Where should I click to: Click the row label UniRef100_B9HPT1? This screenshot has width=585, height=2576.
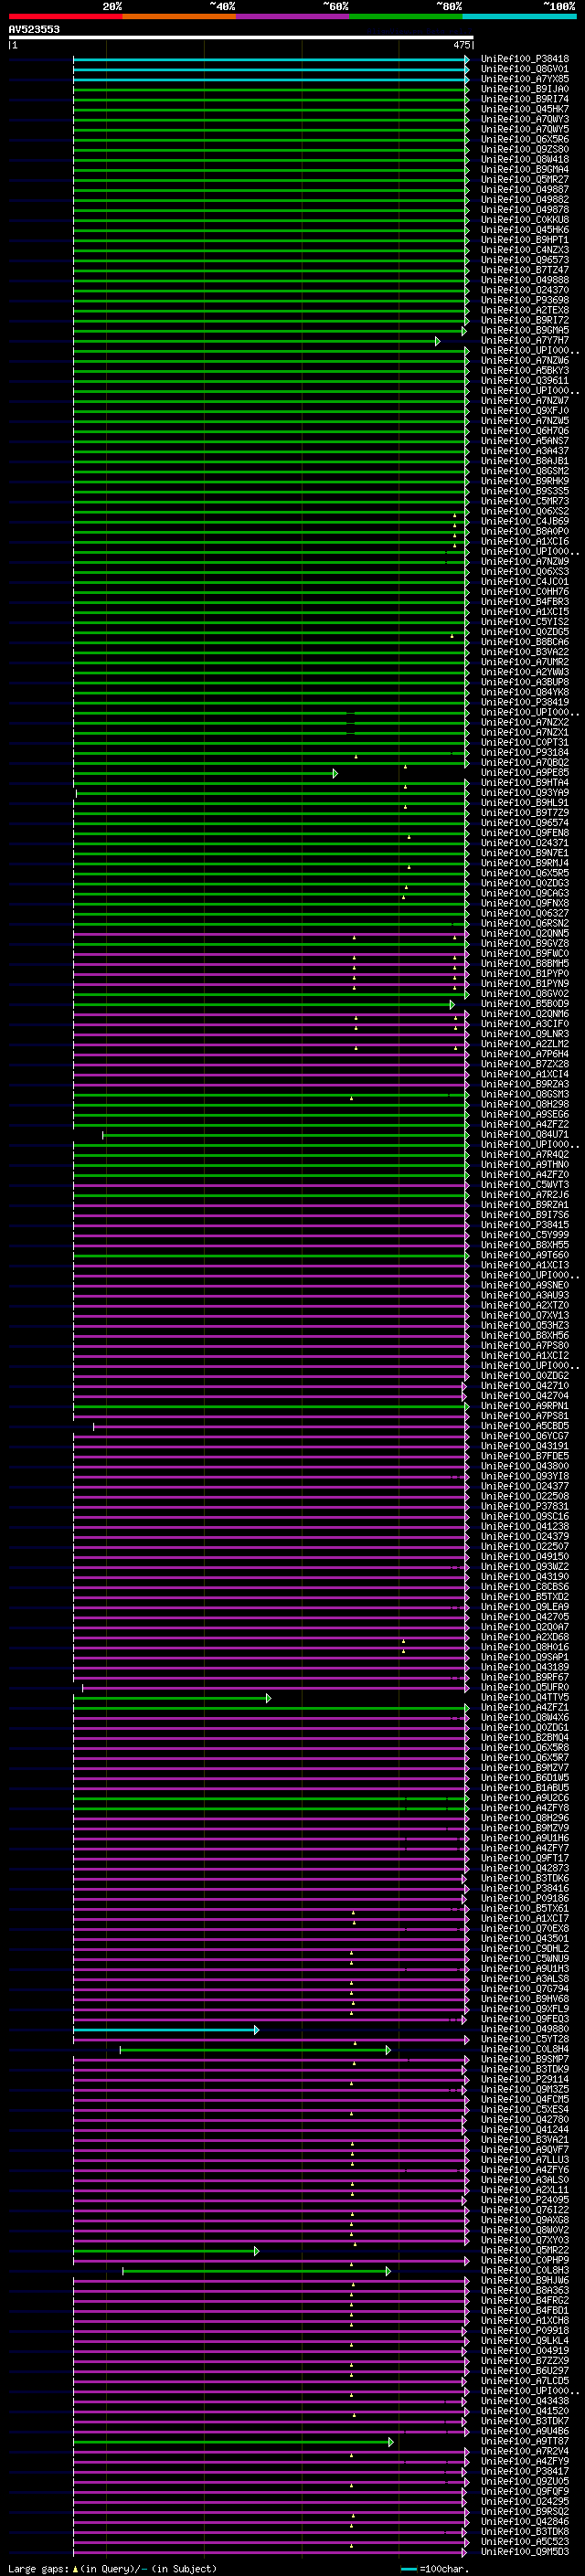coord(525,240)
